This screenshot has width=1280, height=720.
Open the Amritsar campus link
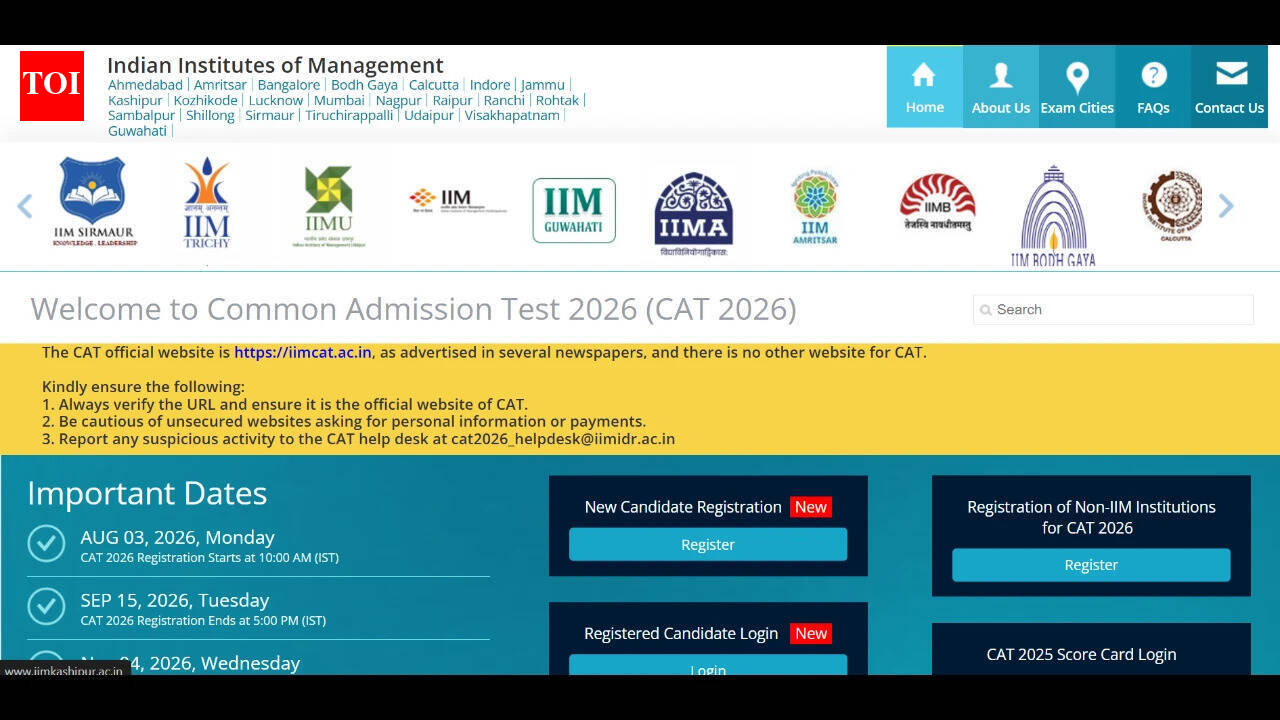(220, 85)
